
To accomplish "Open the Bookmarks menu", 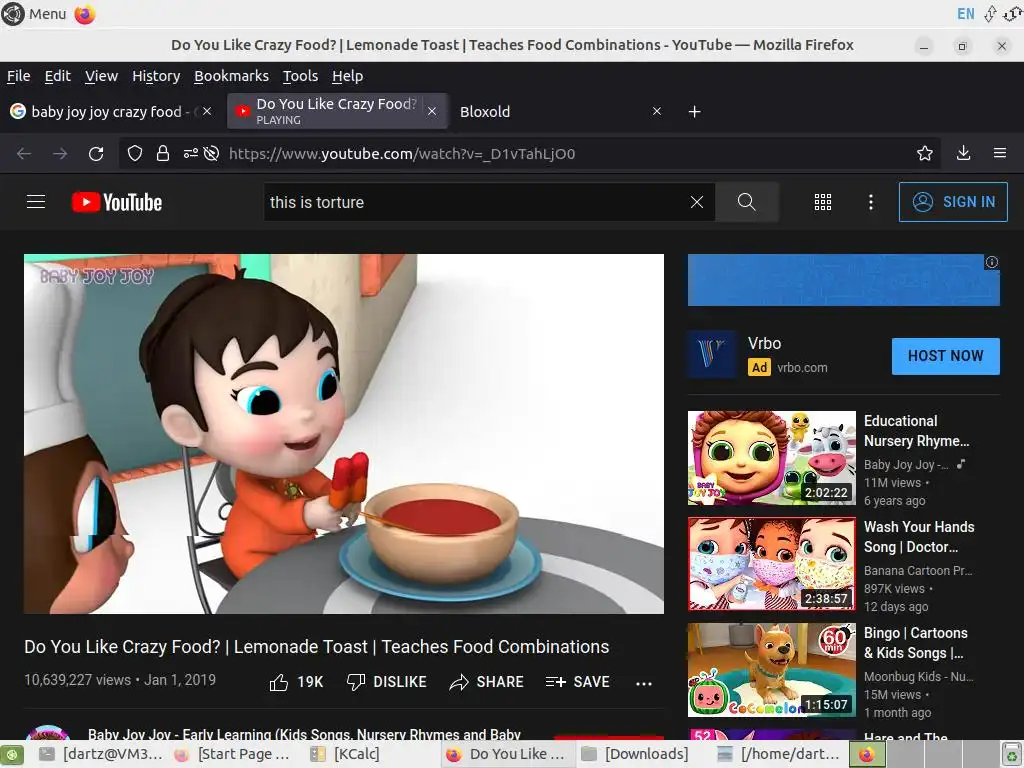I will pyautogui.click(x=231, y=76).
